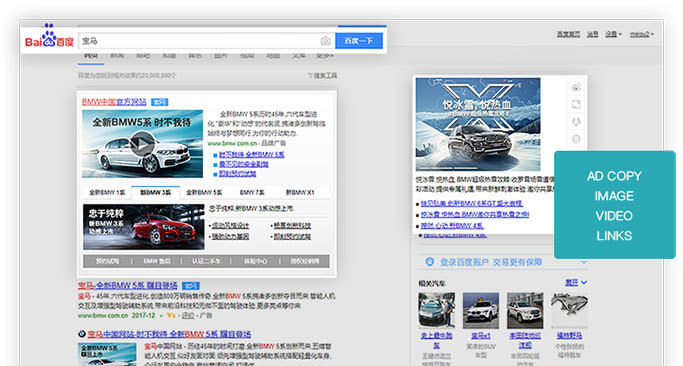
Task: Play the 全新BMW5系 video
Action: (142, 144)
